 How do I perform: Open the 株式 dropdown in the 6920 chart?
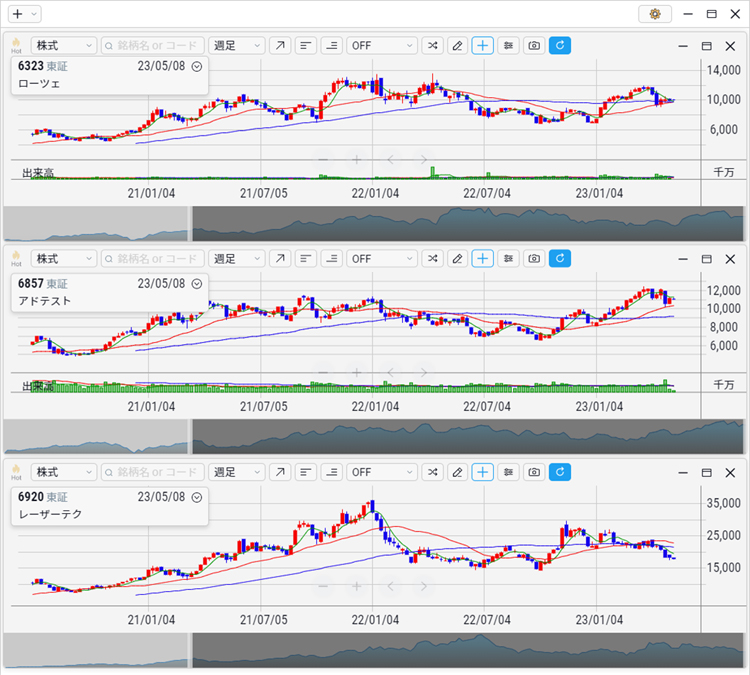tap(64, 472)
